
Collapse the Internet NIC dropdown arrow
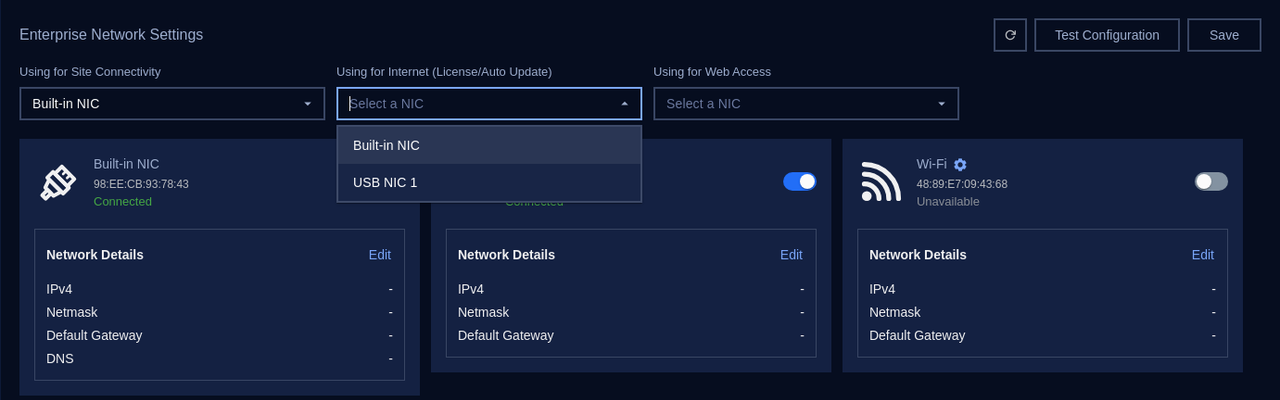click(x=625, y=104)
